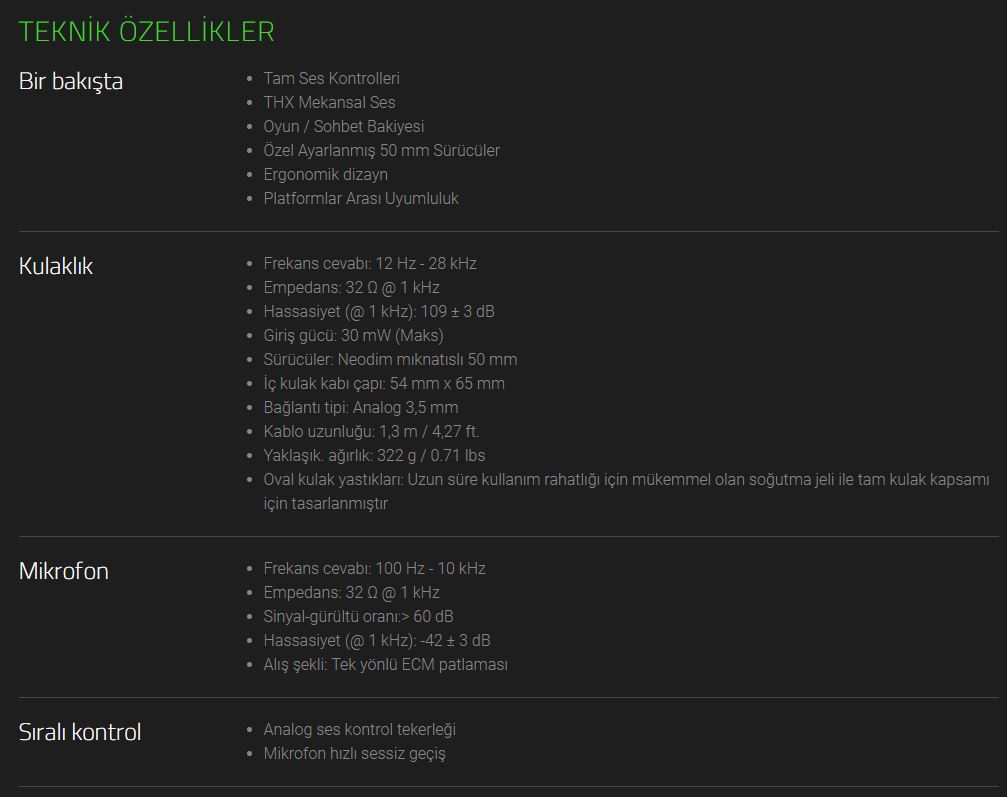The image size is (1007, 797).
Task: Select the Sıralı kontrol section heading
Action: [x=80, y=732]
